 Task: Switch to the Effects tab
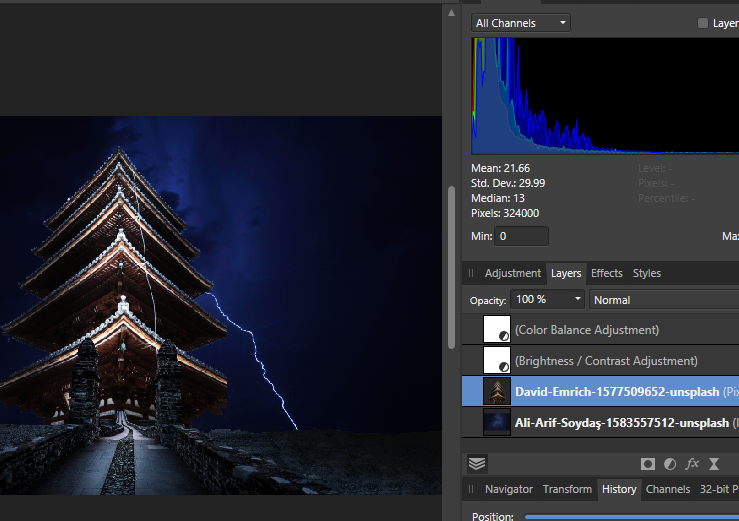click(x=607, y=273)
